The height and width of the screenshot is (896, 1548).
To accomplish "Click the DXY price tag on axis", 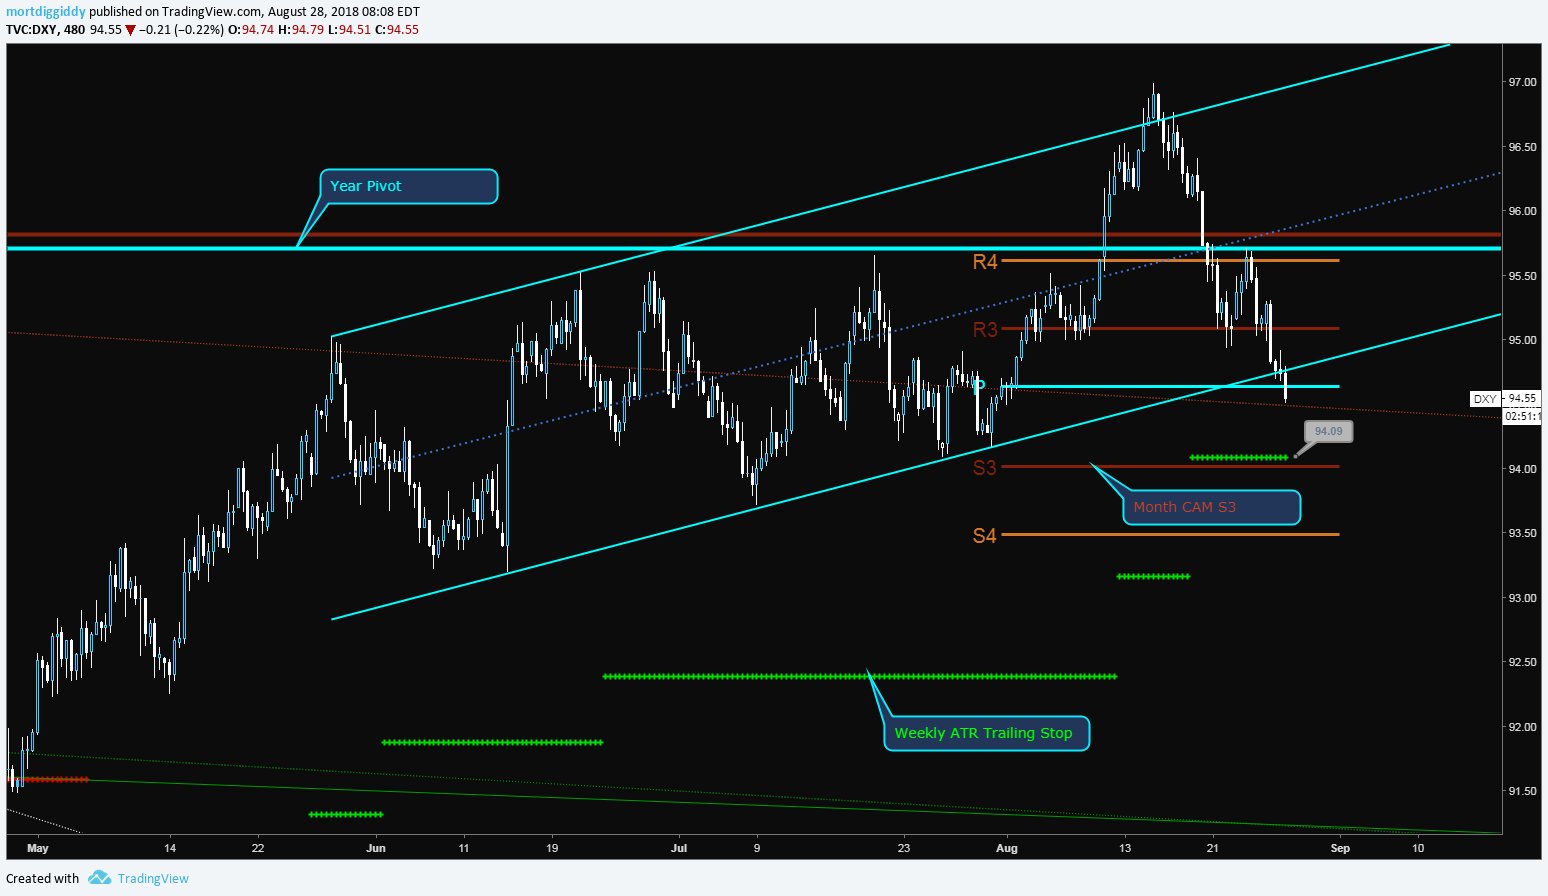I will point(1485,399).
